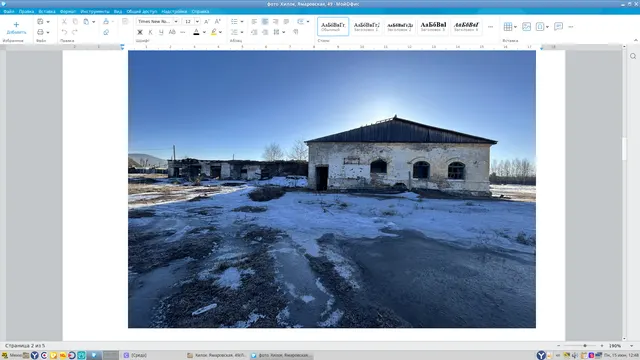This screenshot has height=360, width=640.
Task: Click the copy icon
Action: (x=75, y=22)
